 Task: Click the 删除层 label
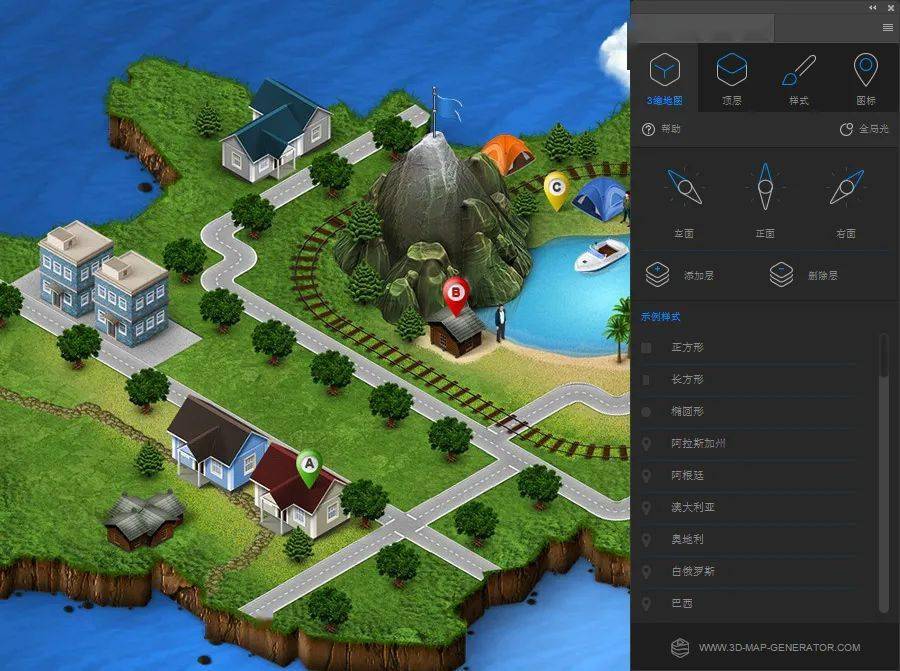823,276
